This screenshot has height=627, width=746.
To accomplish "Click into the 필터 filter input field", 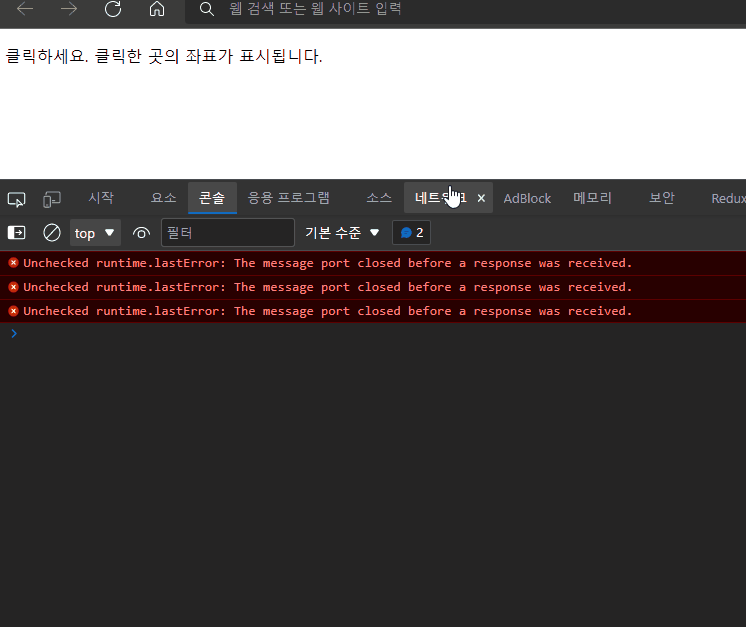I will point(228,233).
